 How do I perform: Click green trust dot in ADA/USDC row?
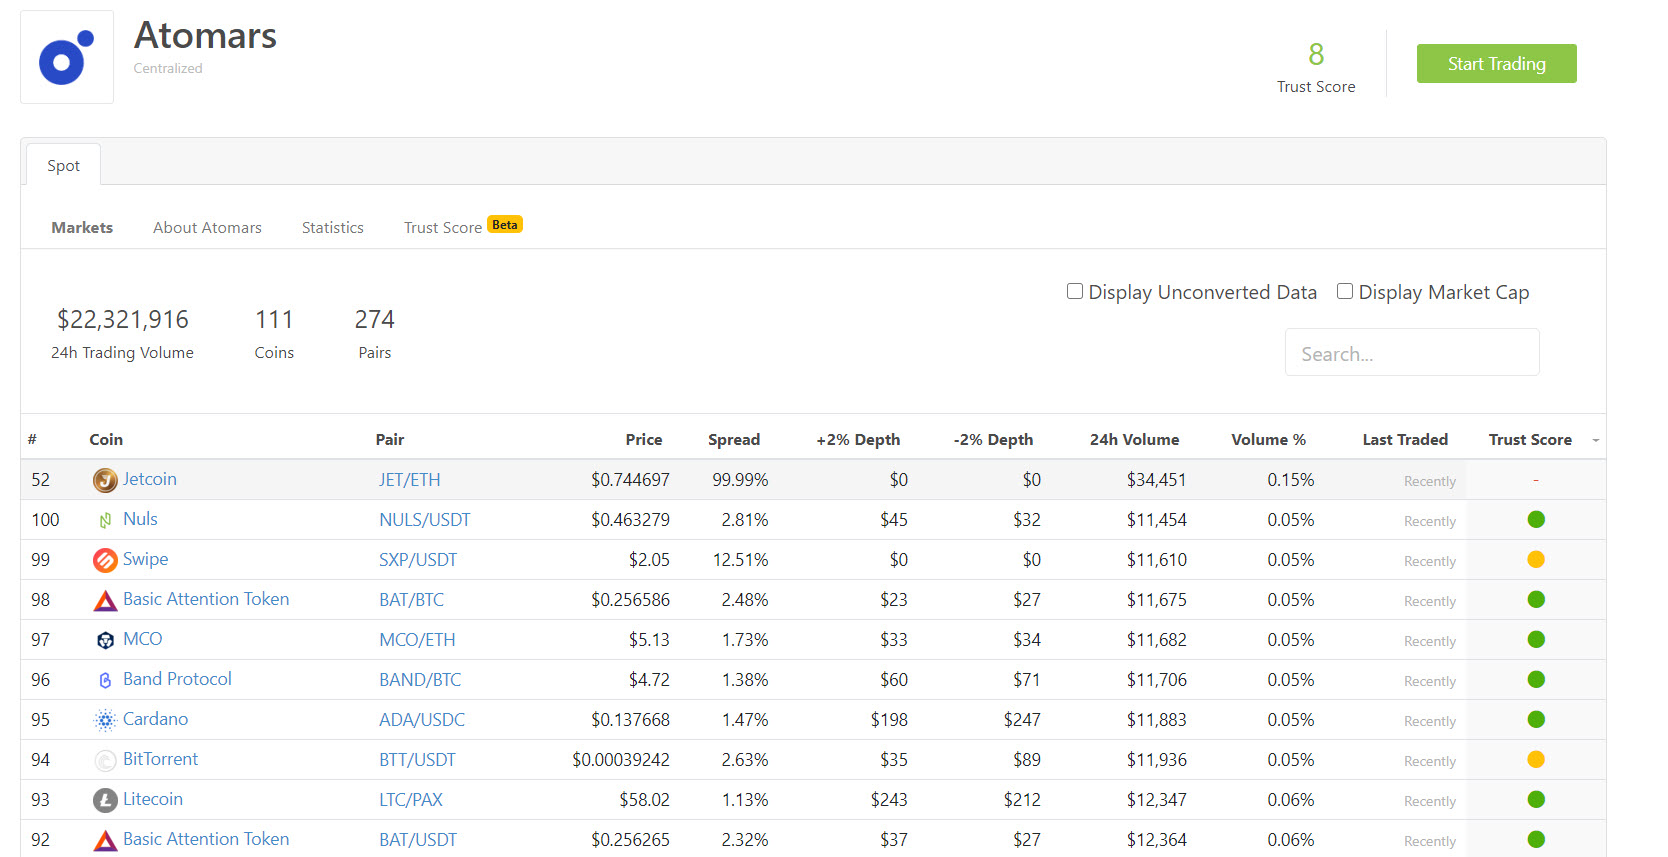tap(1536, 719)
